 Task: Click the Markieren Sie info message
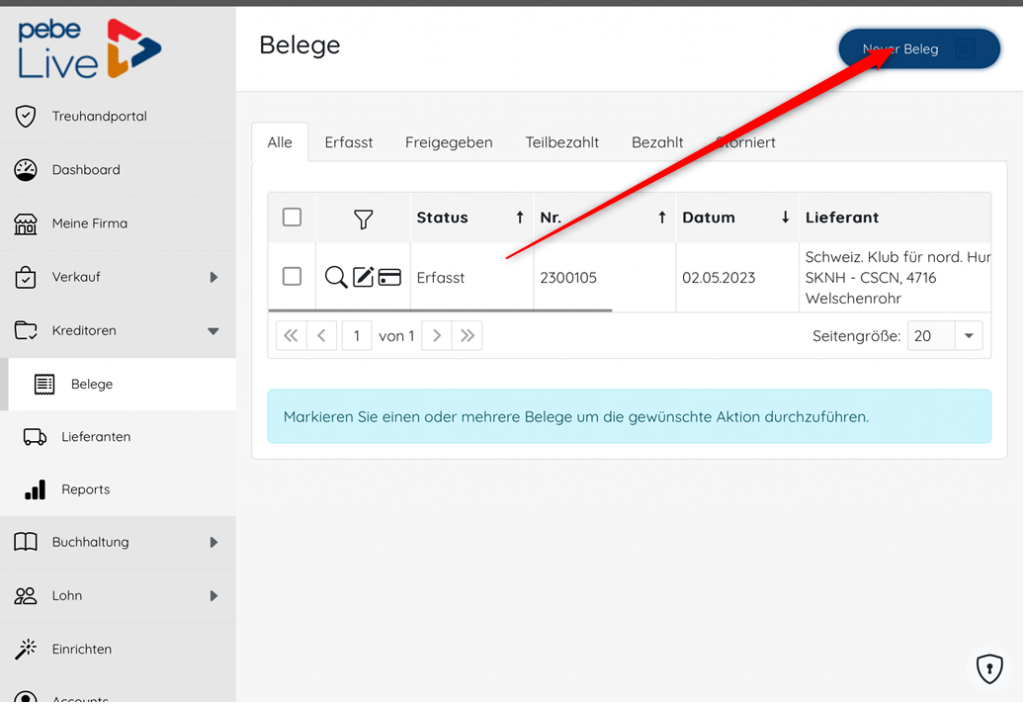[630, 416]
